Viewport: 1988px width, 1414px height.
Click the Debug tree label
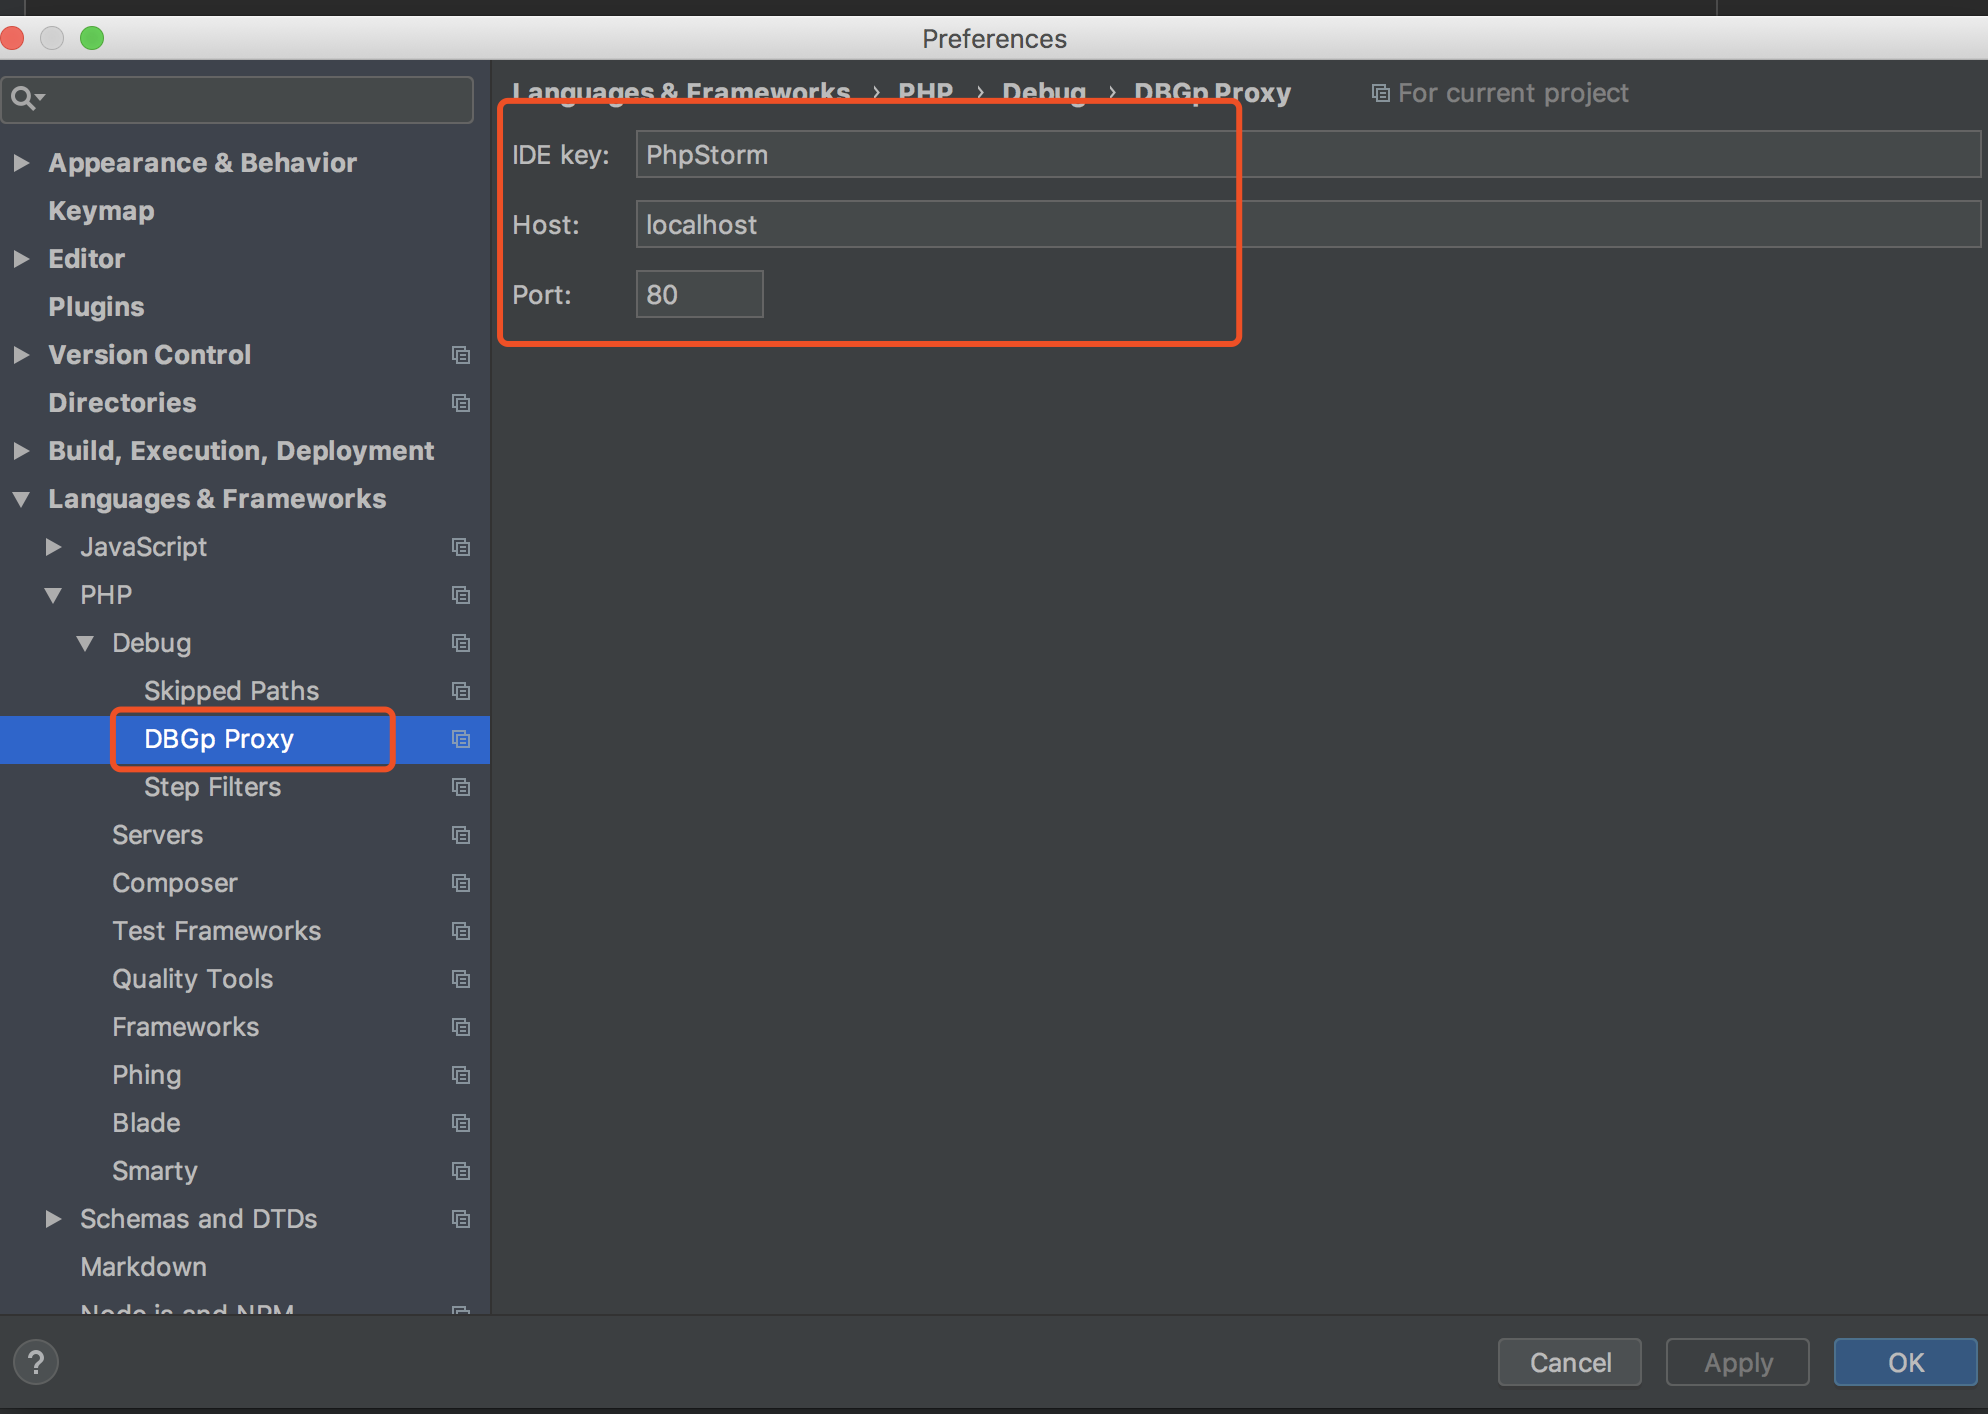click(x=151, y=643)
